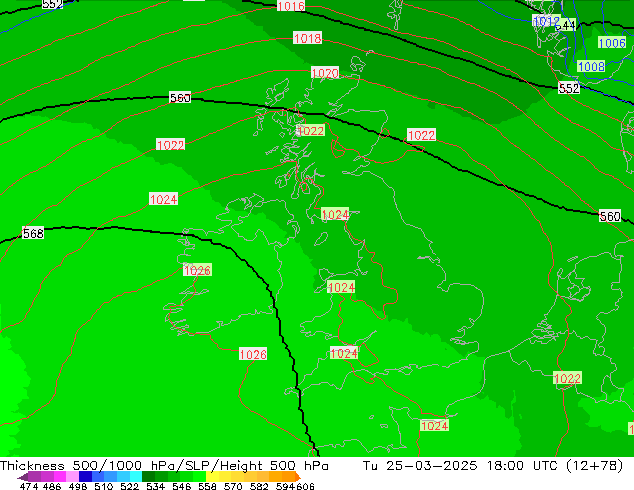Click the 1020 isobar label

[x=325, y=73]
